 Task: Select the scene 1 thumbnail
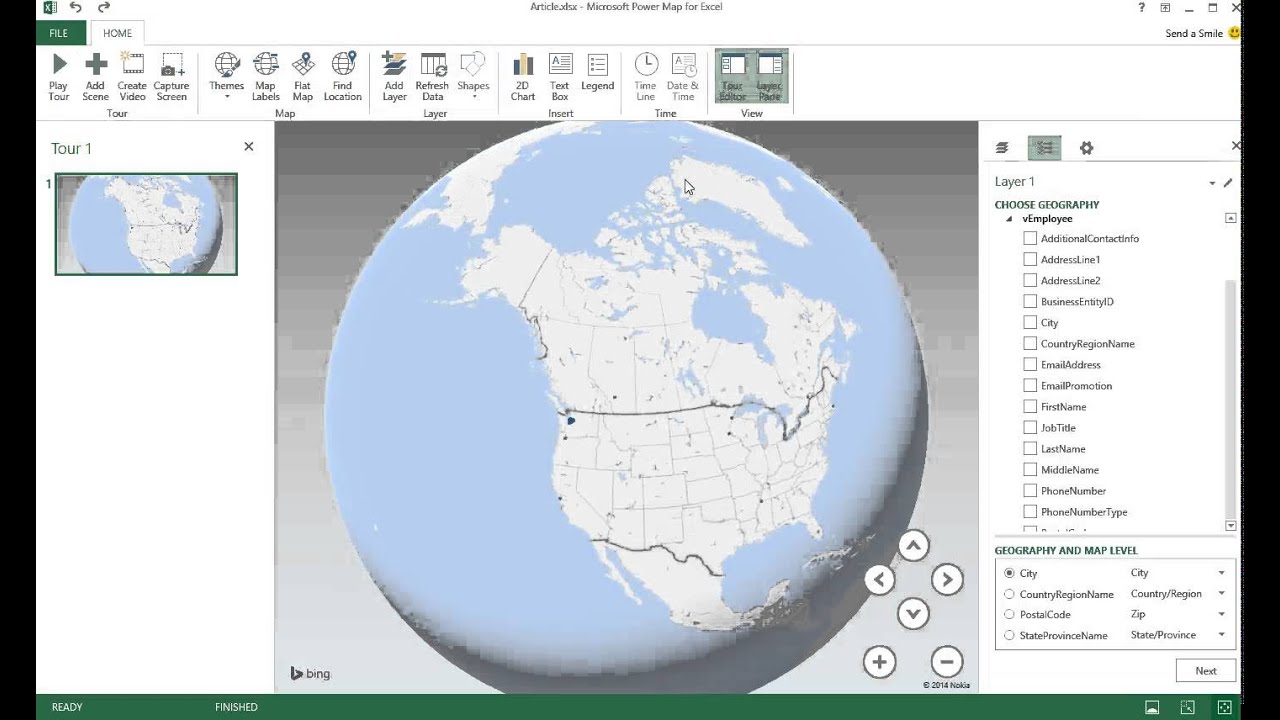pos(146,224)
